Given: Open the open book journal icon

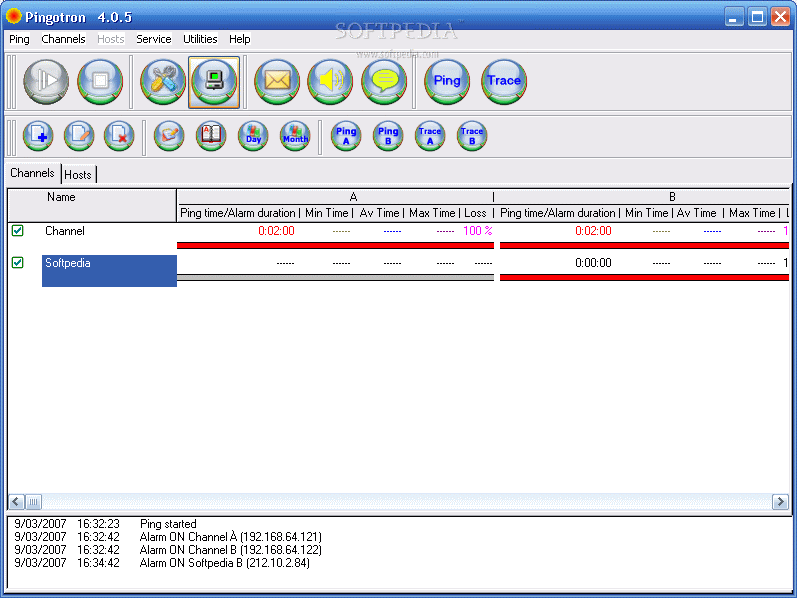Looking at the screenshot, I should click(x=211, y=136).
